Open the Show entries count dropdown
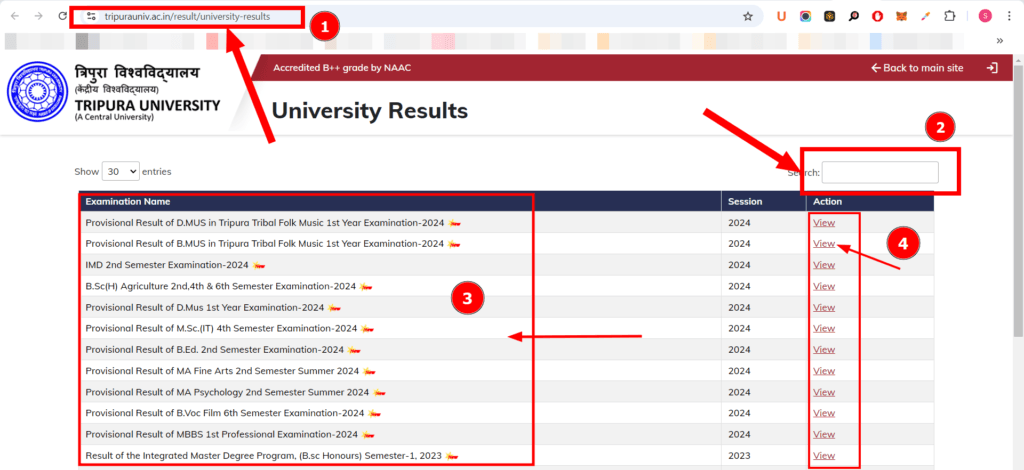This screenshot has height=470, width=1024. click(120, 172)
